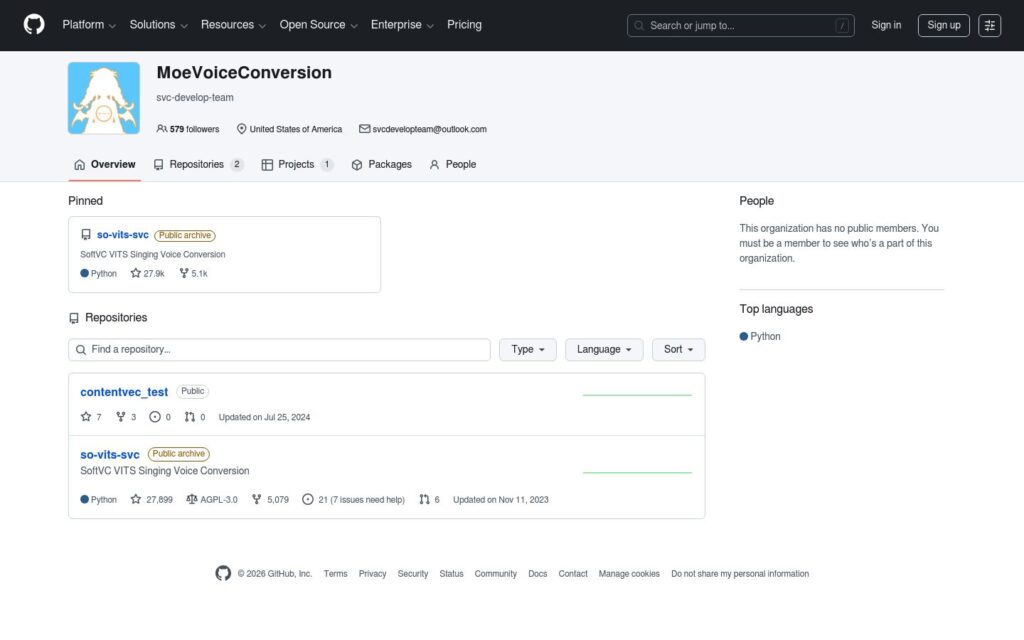This screenshot has height=640, width=1024.
Task: Expand the Type filter dropdown
Action: [528, 349]
